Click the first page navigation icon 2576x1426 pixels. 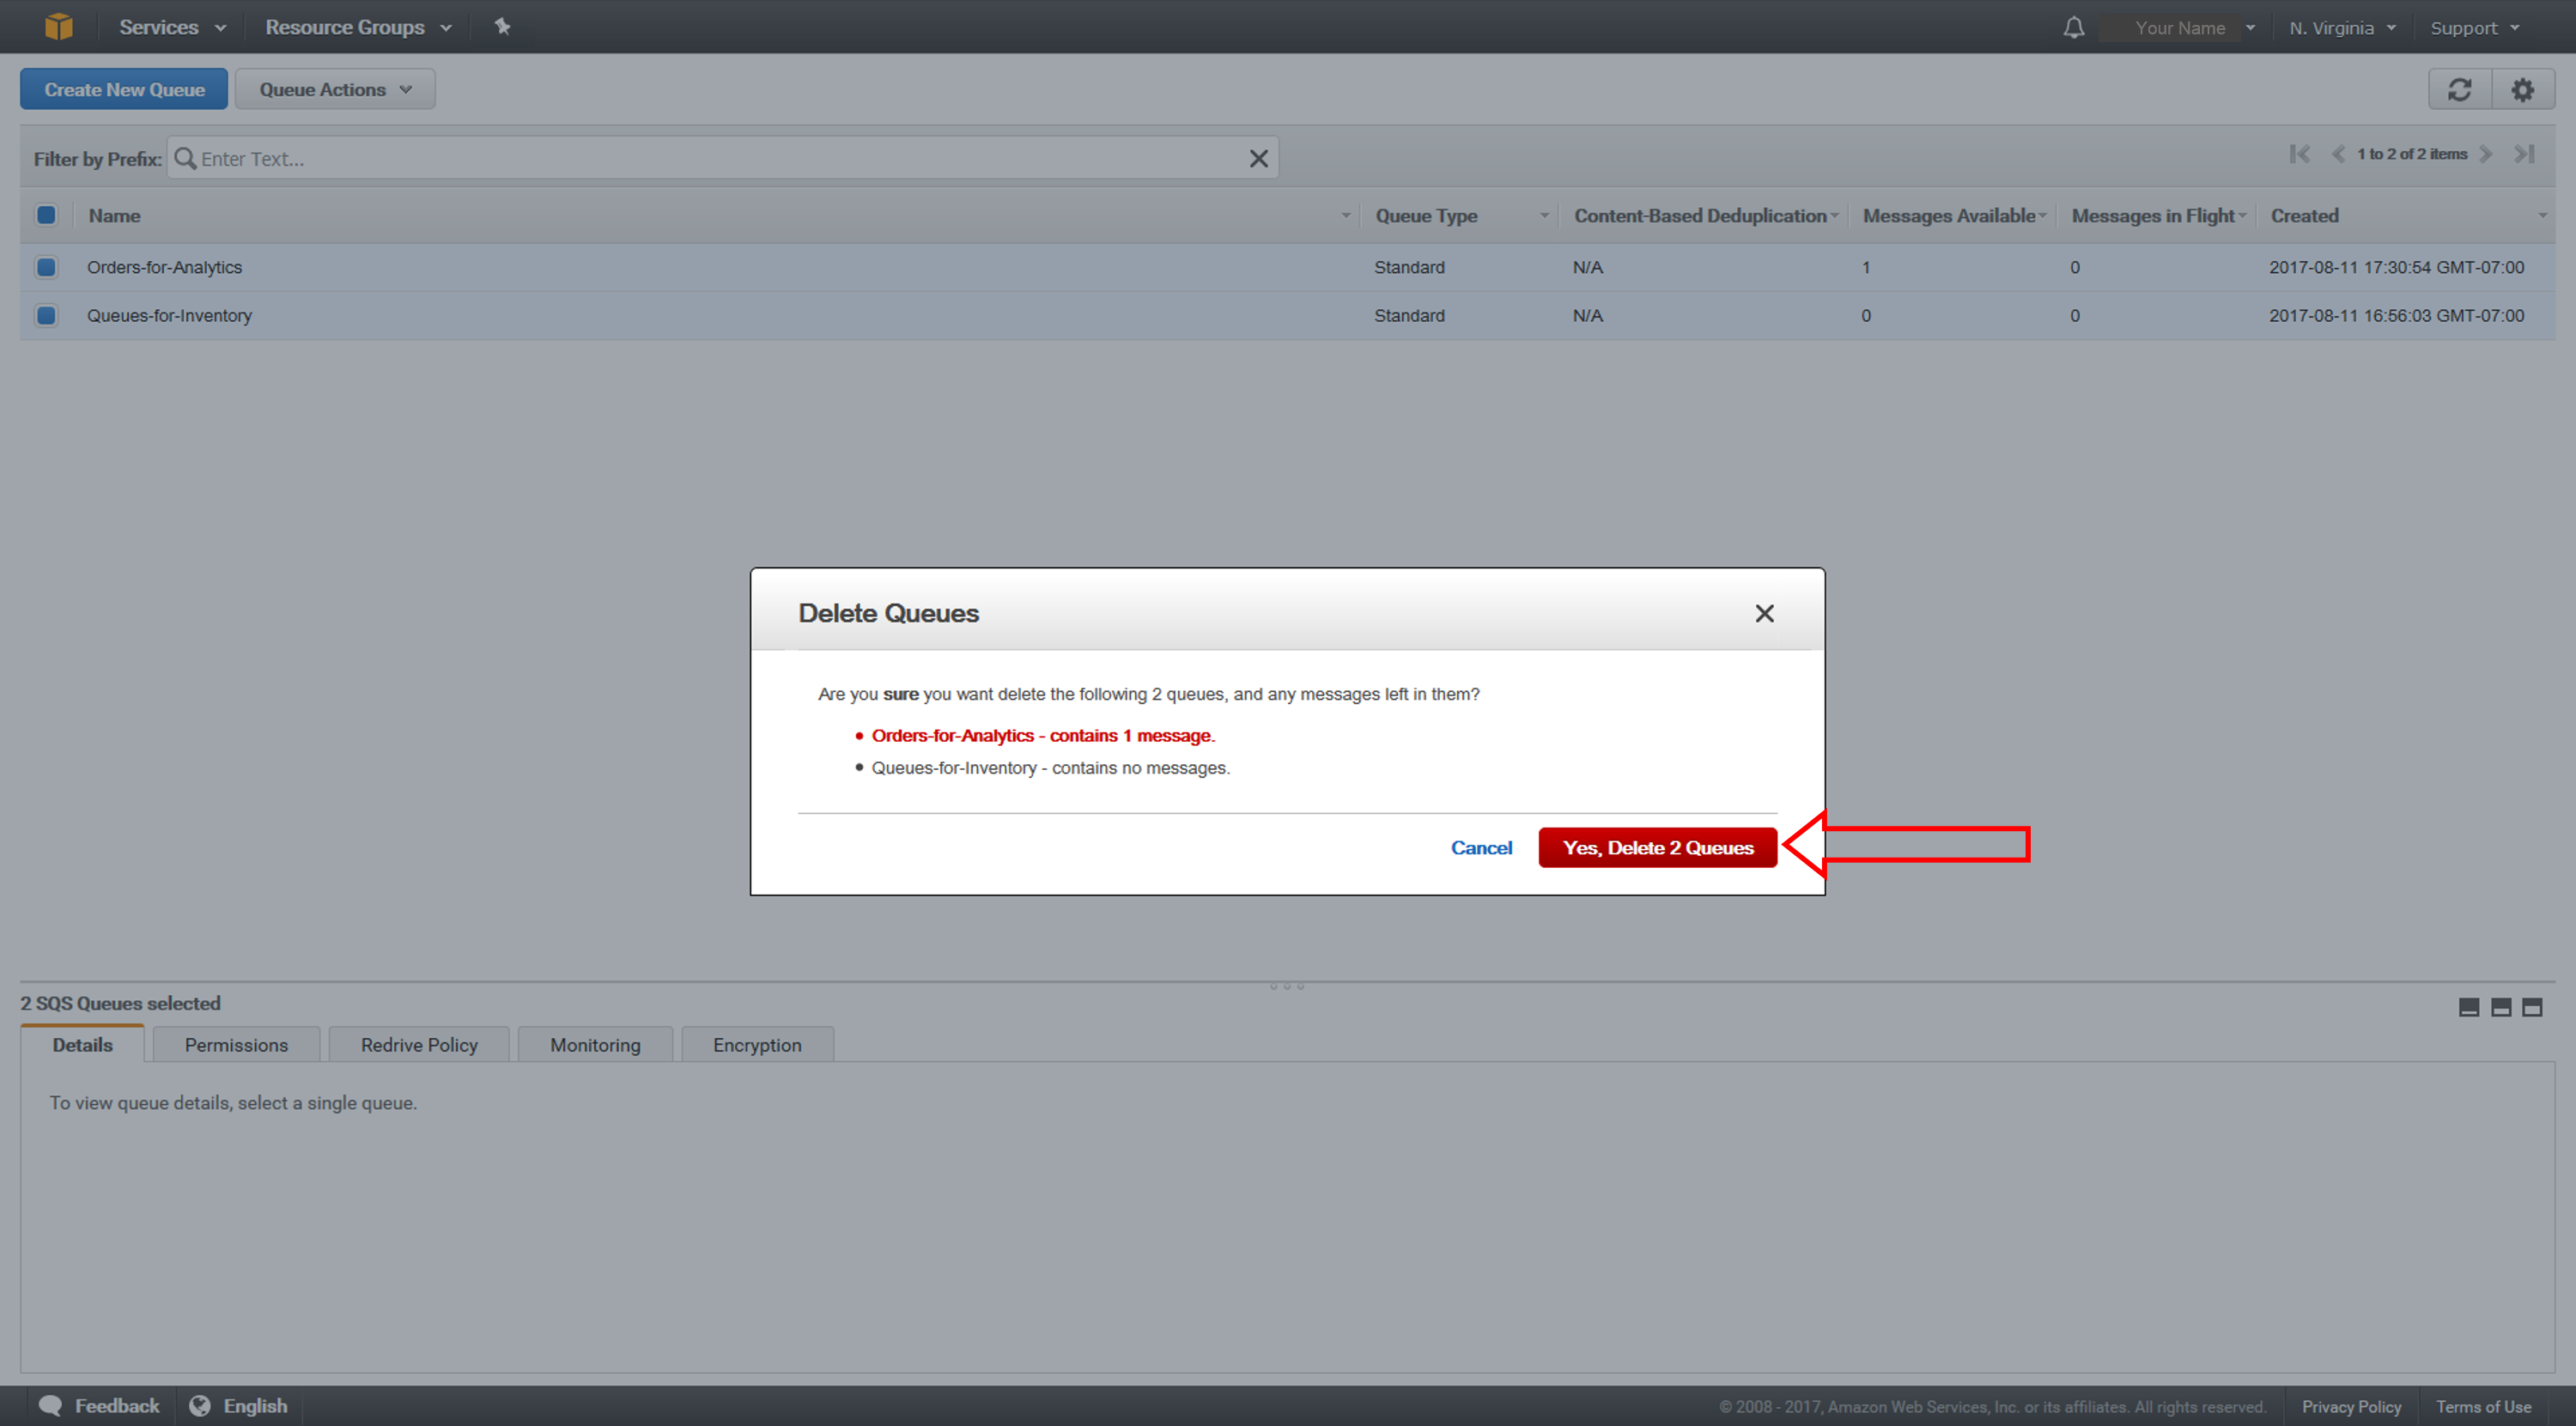pyautogui.click(x=2293, y=156)
